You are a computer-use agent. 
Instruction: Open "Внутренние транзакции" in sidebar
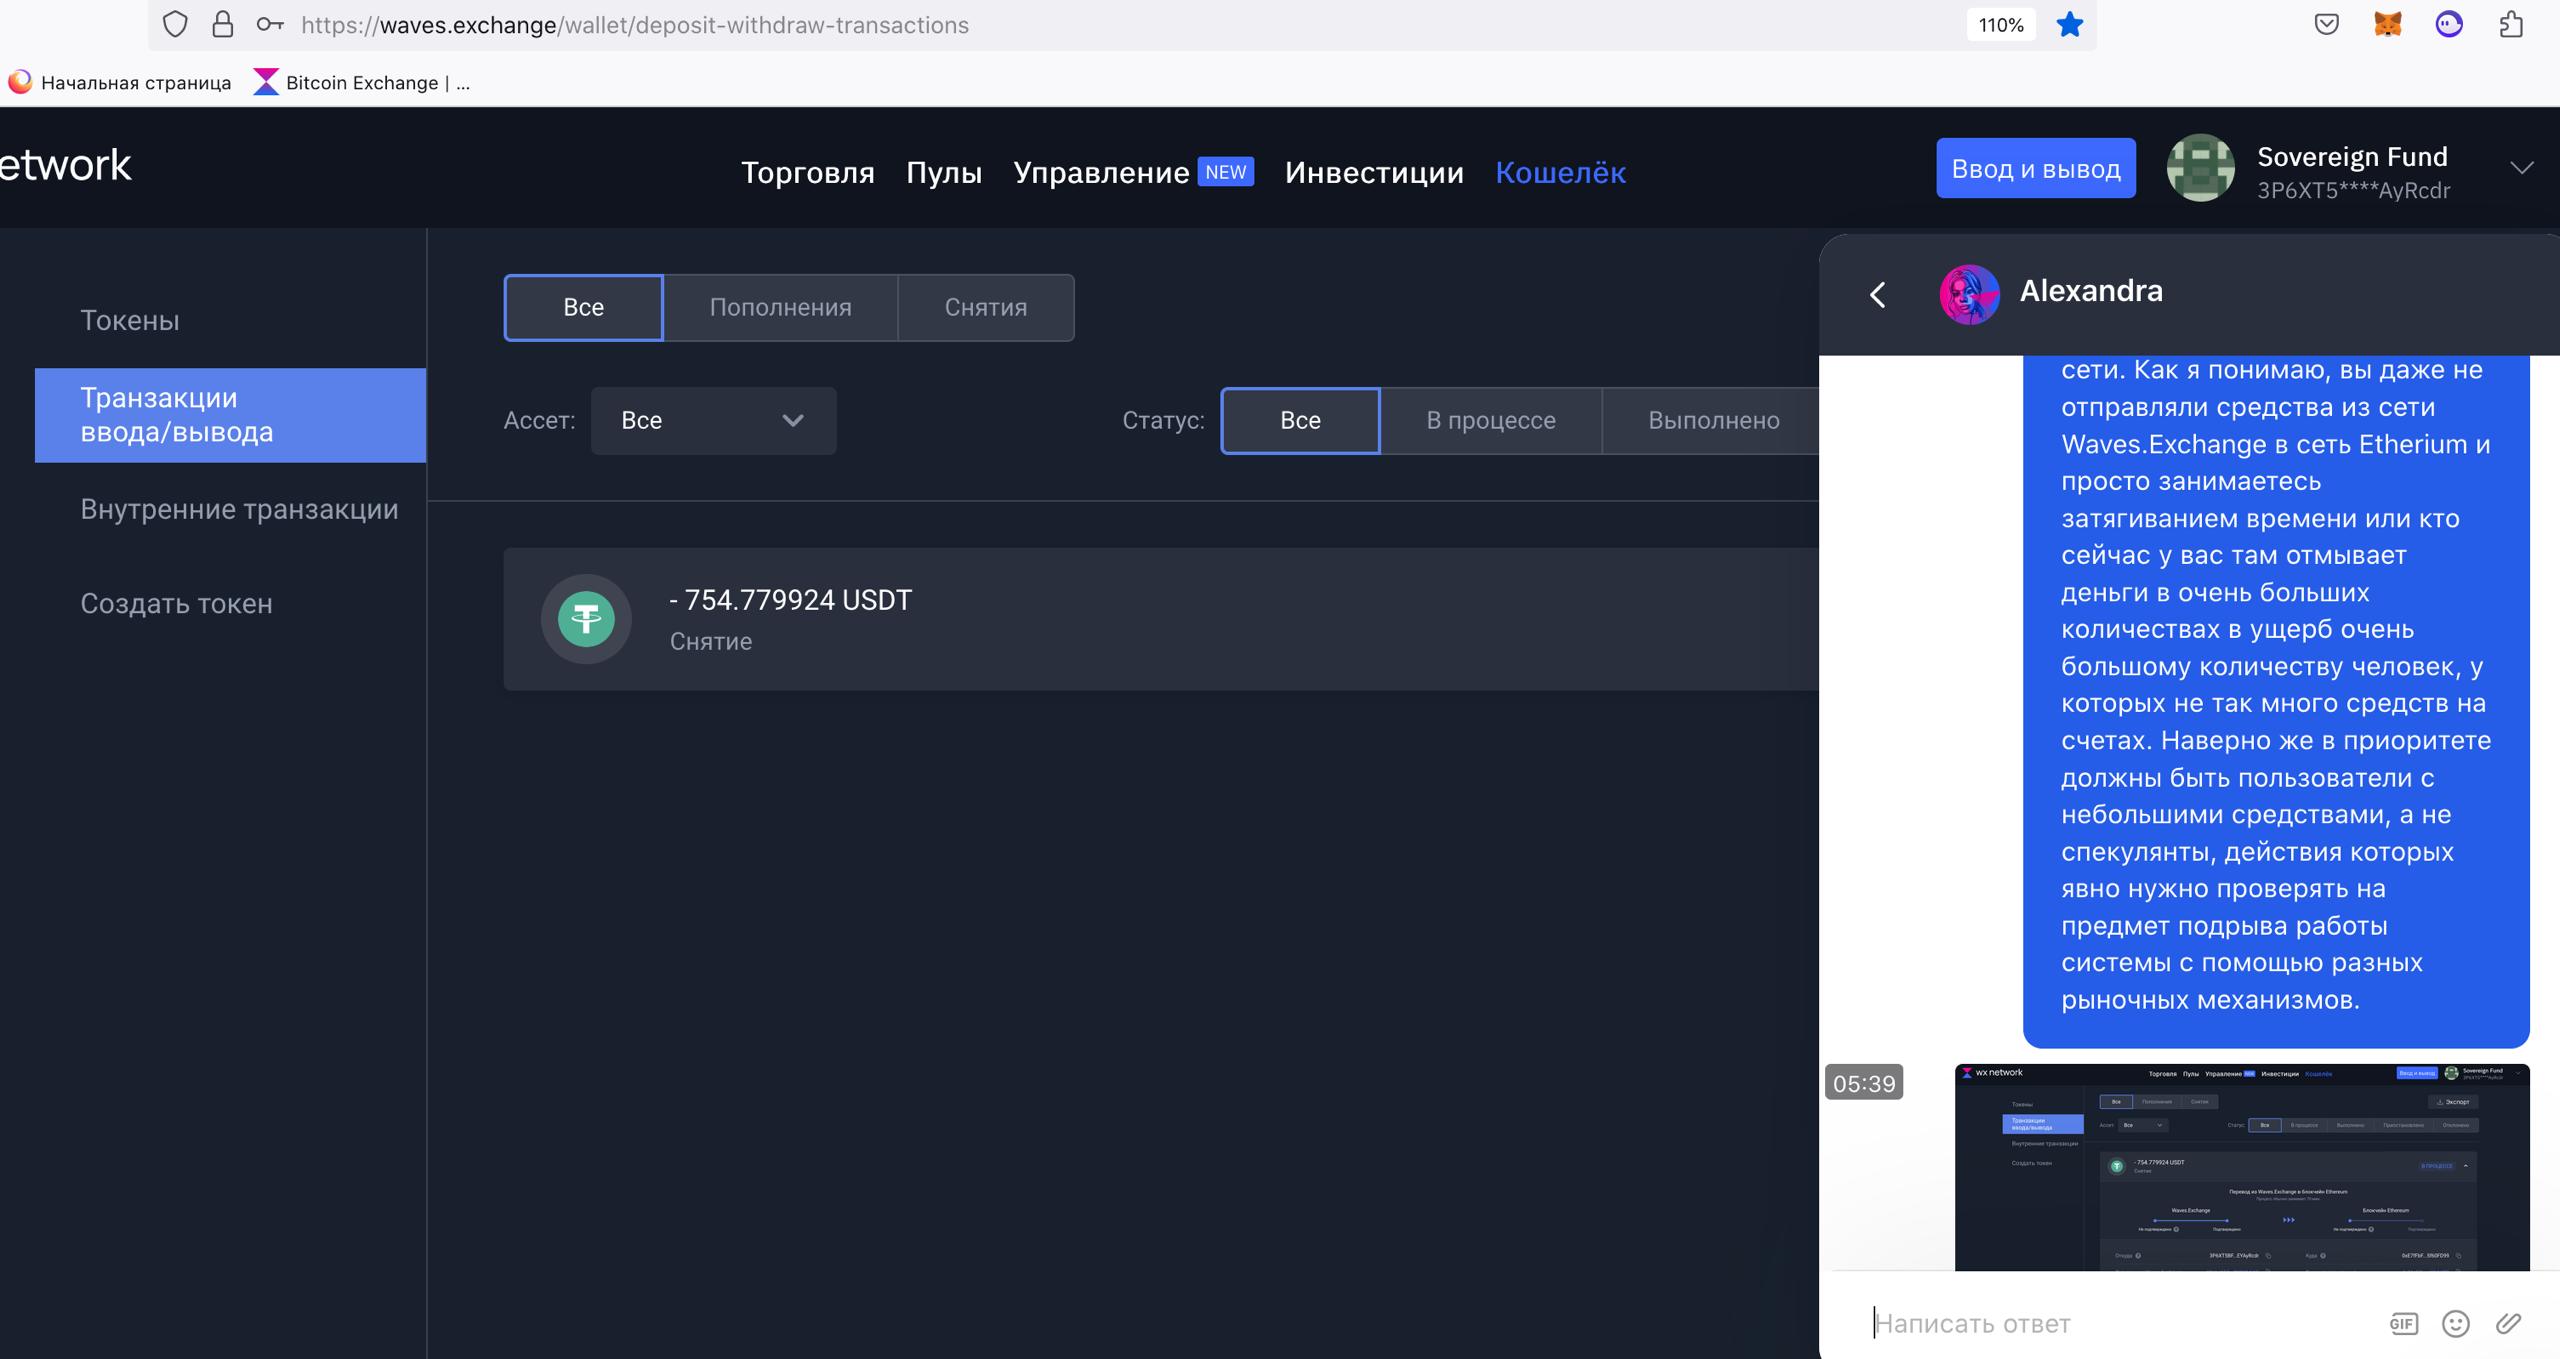pyautogui.click(x=239, y=509)
